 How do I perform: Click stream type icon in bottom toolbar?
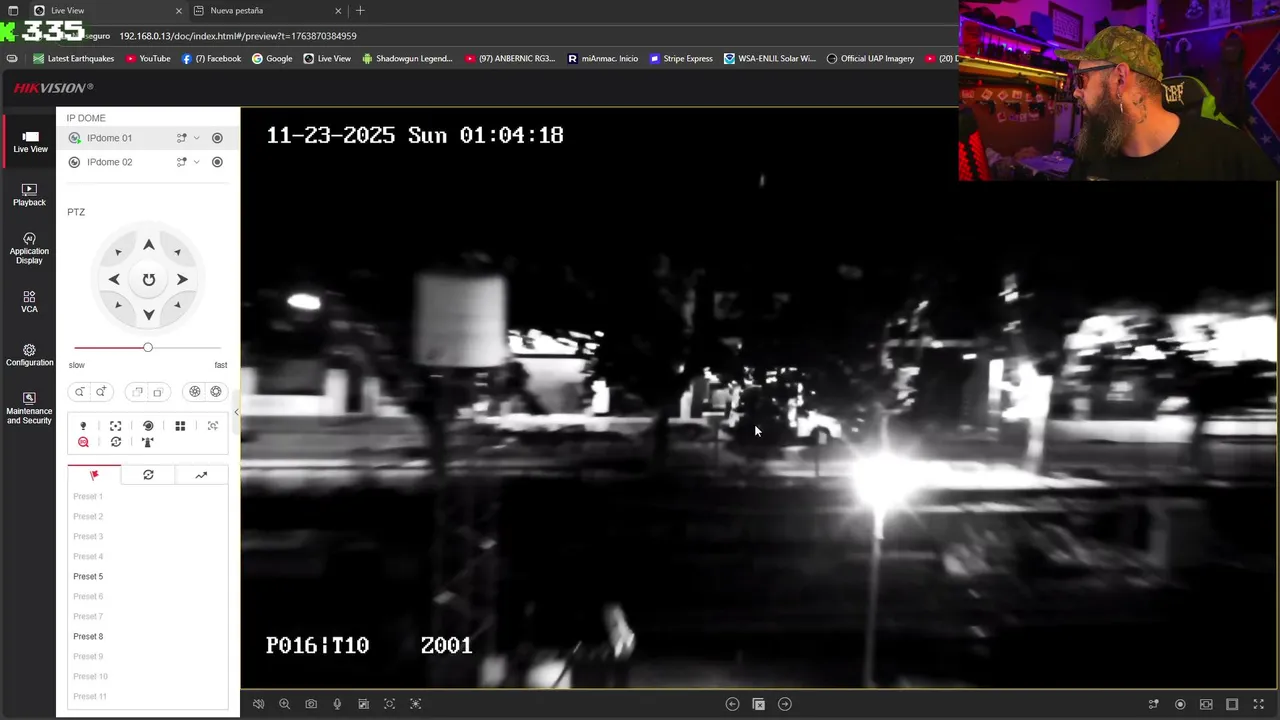(1154, 704)
